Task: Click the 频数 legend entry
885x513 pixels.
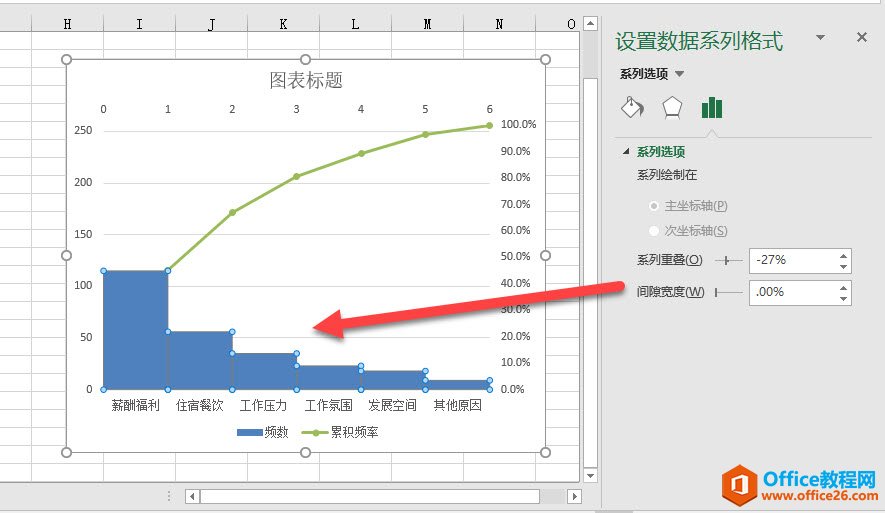Action: [263, 432]
